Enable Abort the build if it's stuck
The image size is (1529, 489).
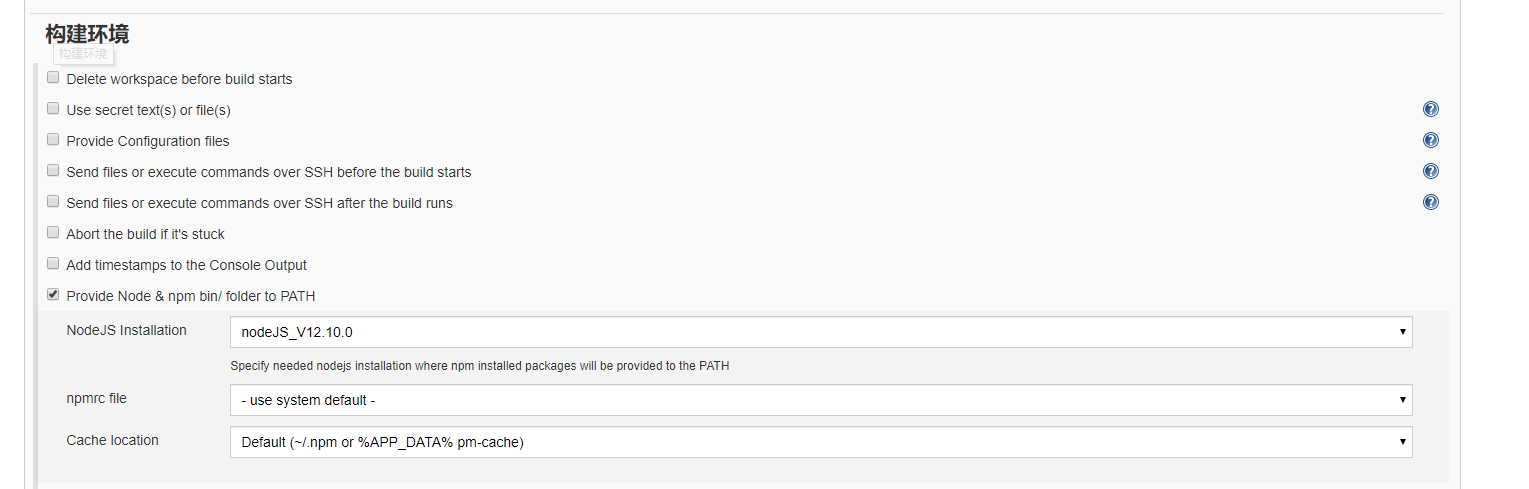click(53, 233)
